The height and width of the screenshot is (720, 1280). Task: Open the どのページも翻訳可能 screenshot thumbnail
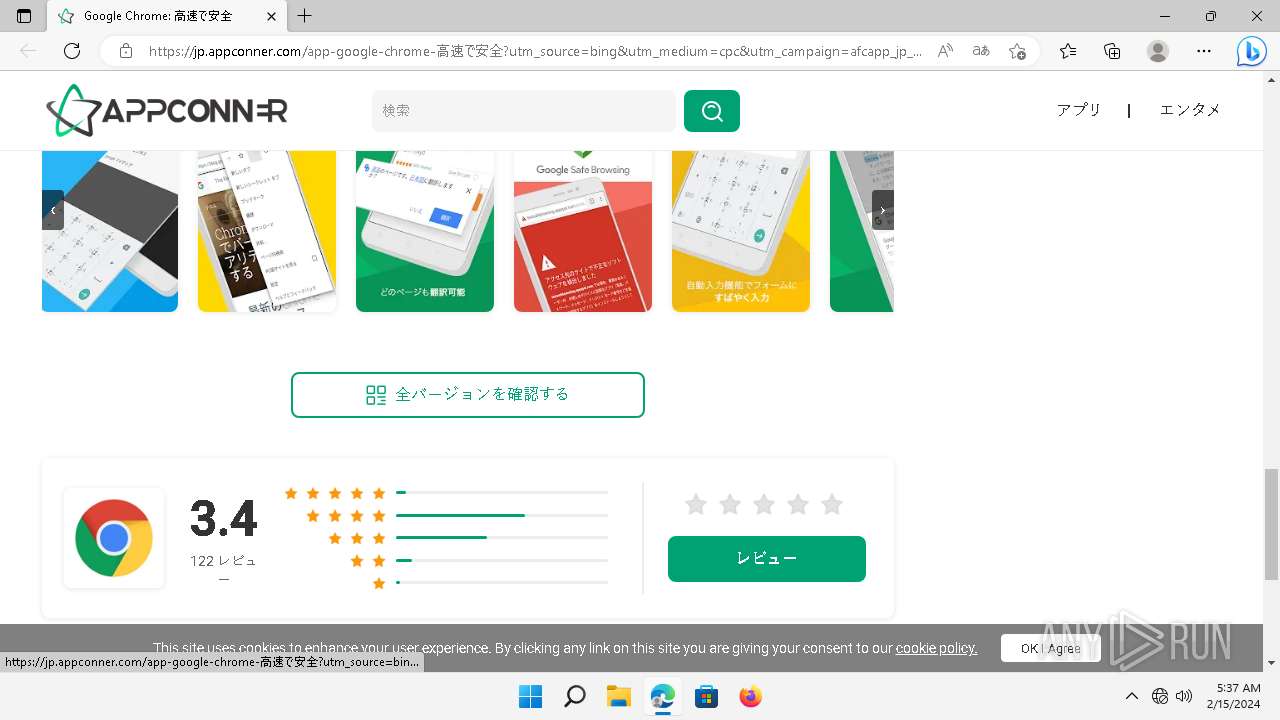pos(425,231)
